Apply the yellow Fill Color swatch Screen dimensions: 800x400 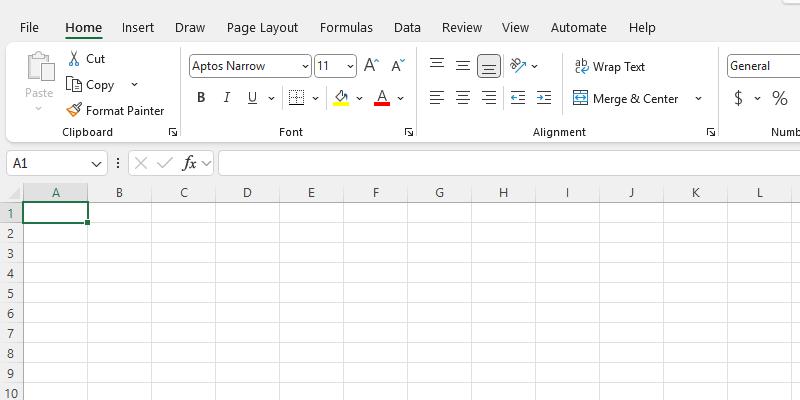[x=341, y=98]
